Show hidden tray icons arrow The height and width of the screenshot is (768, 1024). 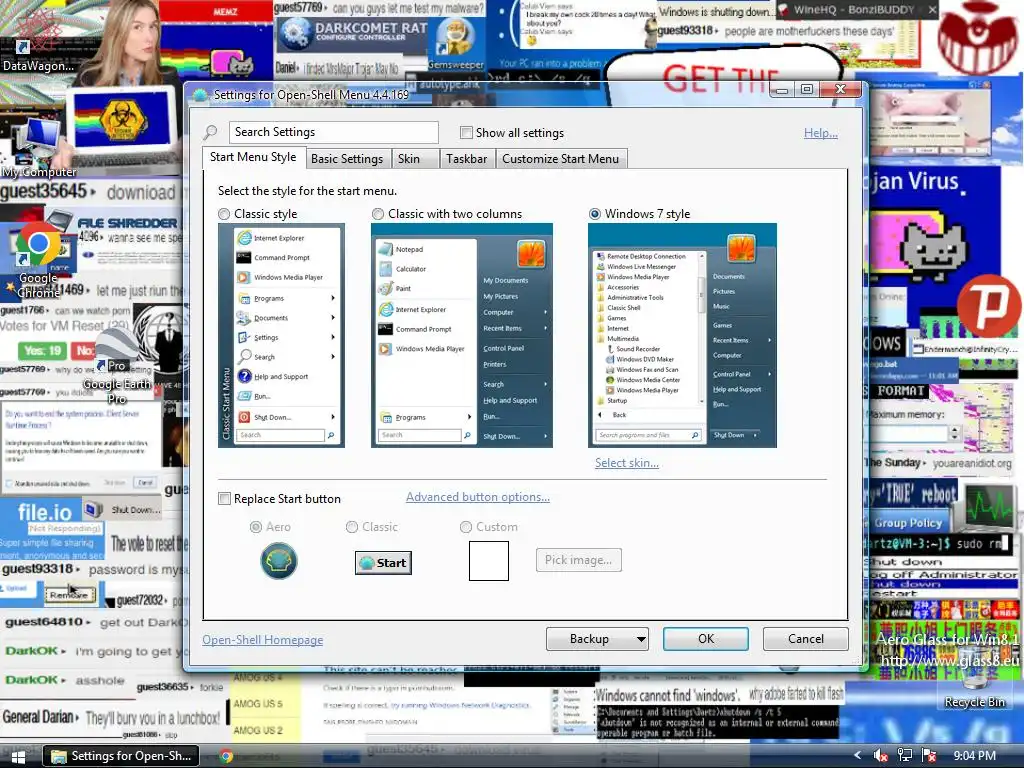point(857,756)
